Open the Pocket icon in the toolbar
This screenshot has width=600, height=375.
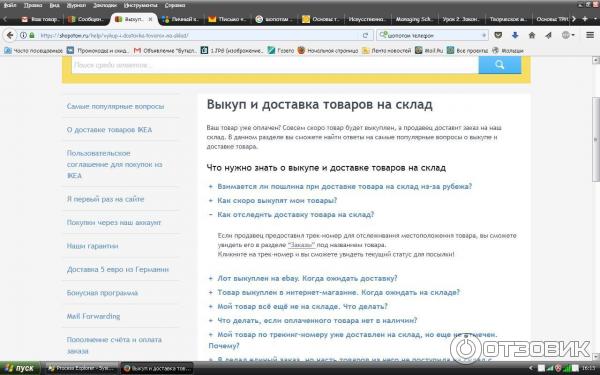click(x=498, y=35)
